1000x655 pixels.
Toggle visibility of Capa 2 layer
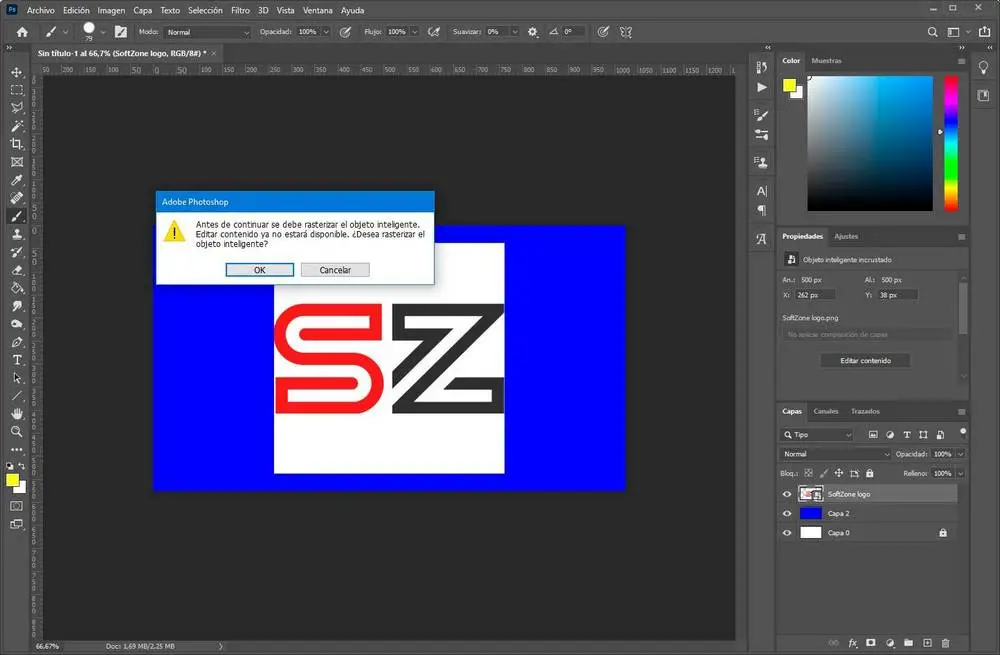point(787,513)
